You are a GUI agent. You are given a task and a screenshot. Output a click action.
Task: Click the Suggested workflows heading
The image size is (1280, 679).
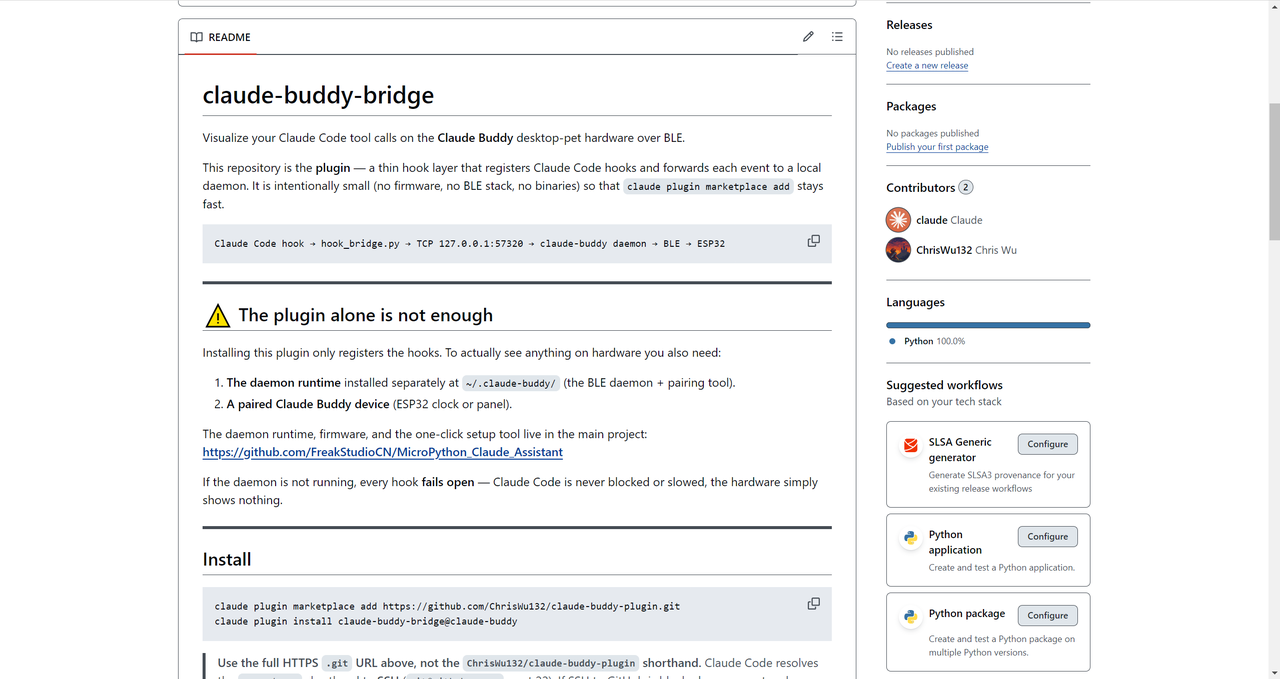(944, 385)
